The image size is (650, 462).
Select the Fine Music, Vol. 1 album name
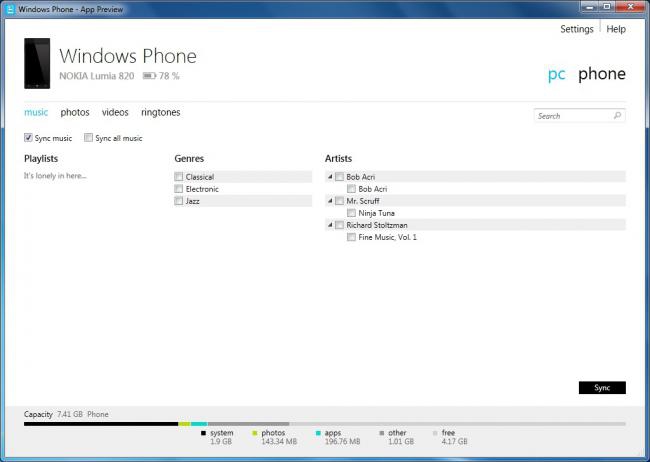(388, 237)
